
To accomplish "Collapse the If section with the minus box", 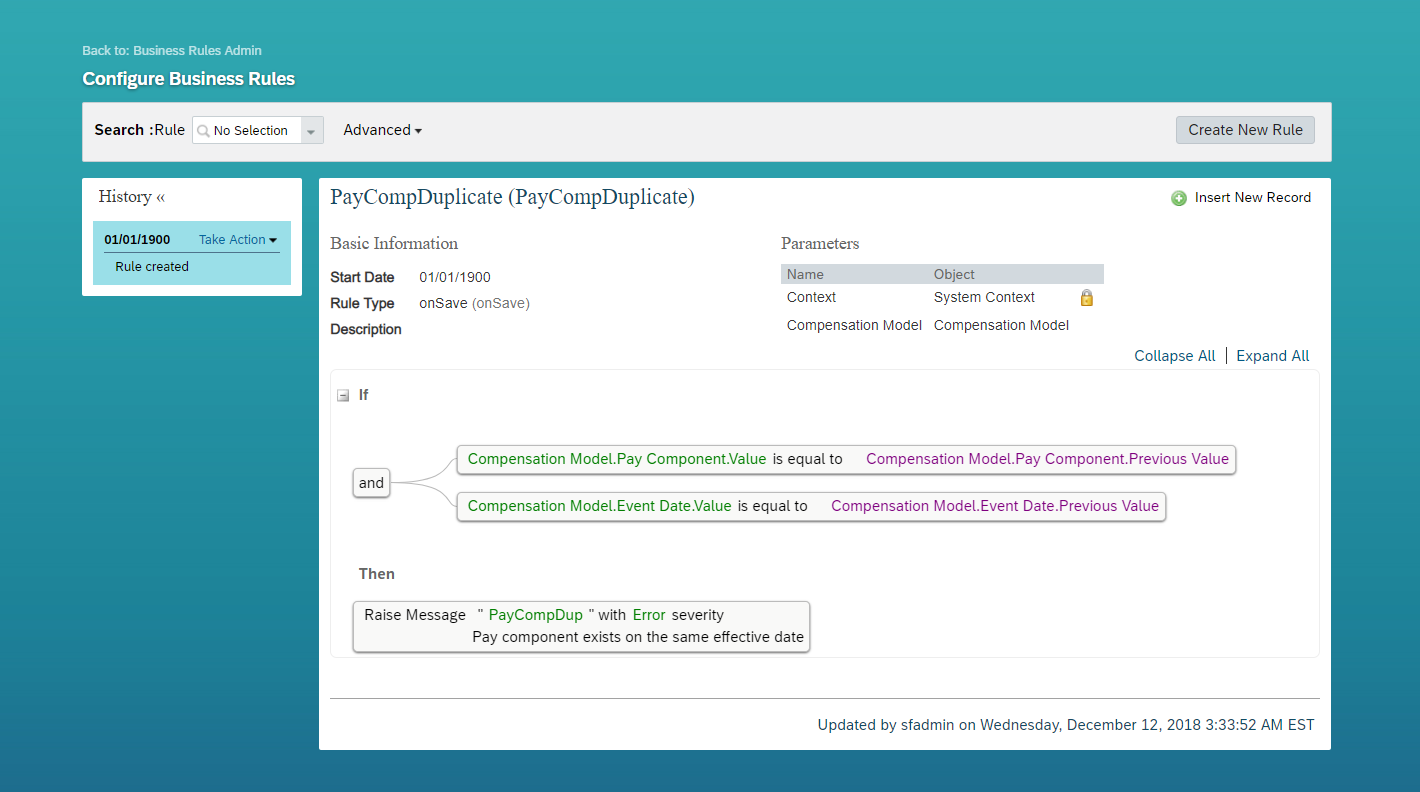I will (x=343, y=395).
